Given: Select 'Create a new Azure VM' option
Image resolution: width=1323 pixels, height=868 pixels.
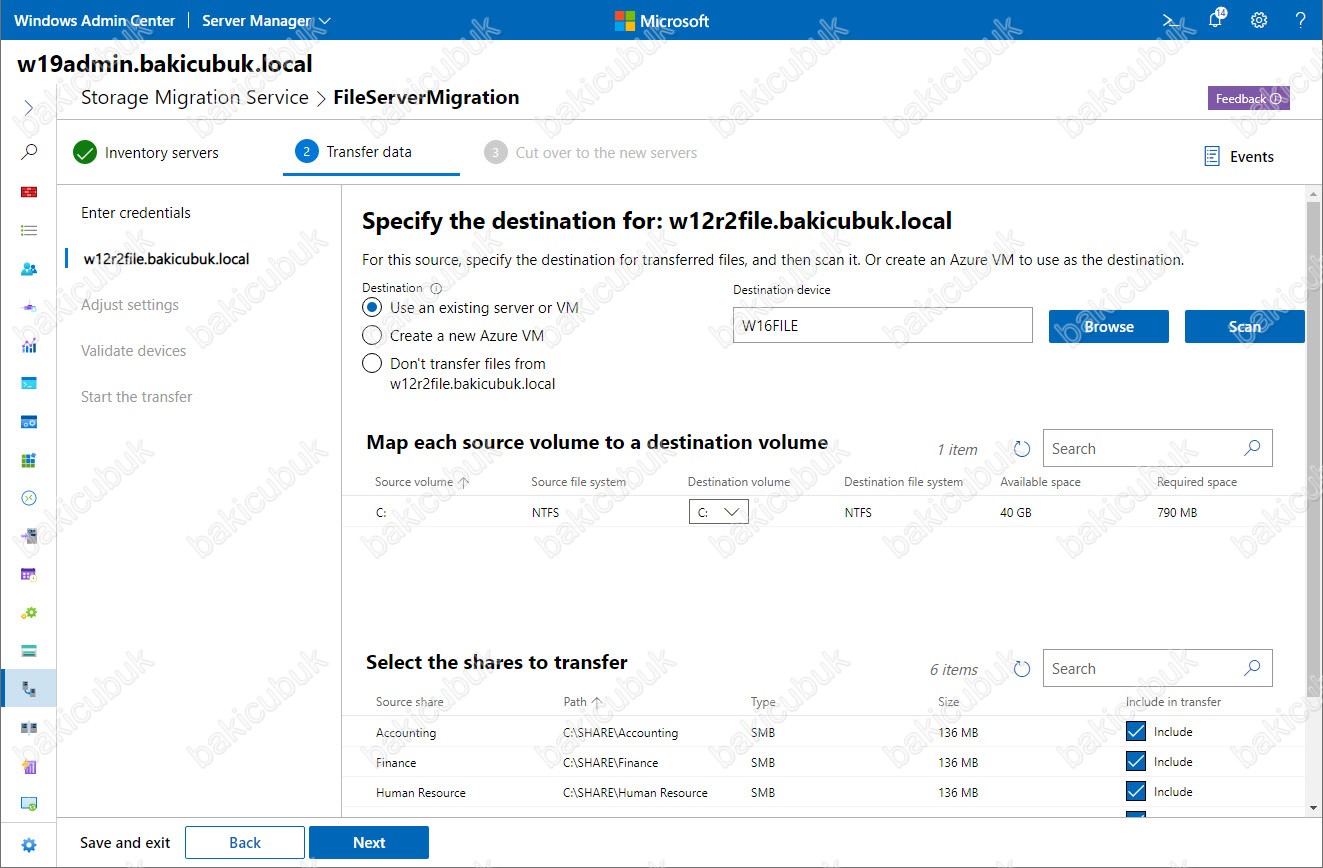Looking at the screenshot, I should (372, 336).
